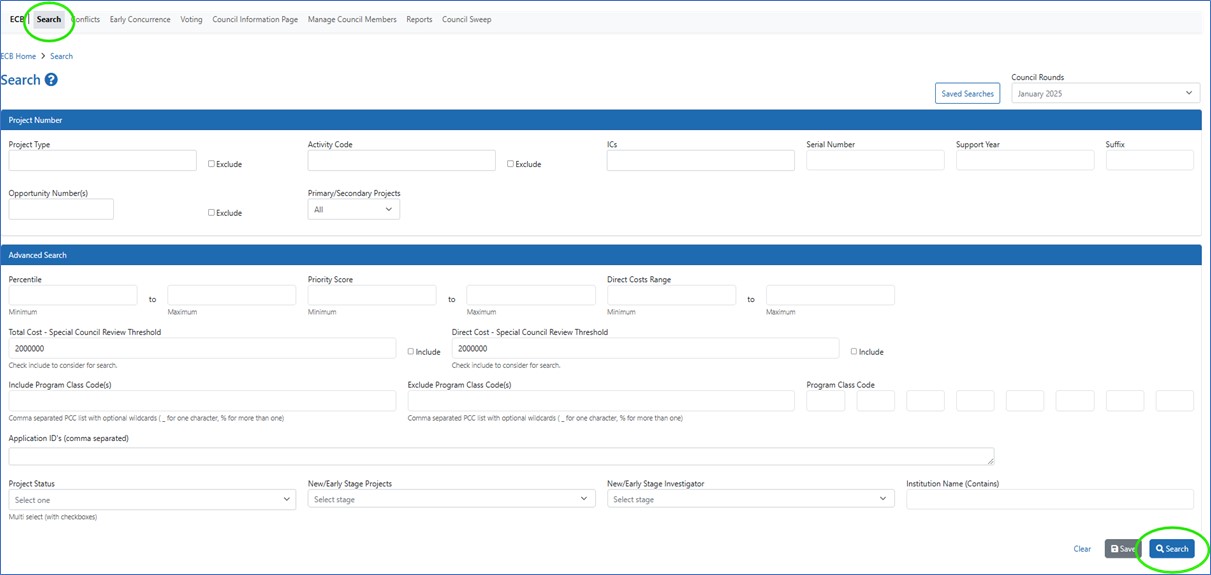Focus the Priority Score Minimum field
The width and height of the screenshot is (1211, 575).
[x=372, y=295]
